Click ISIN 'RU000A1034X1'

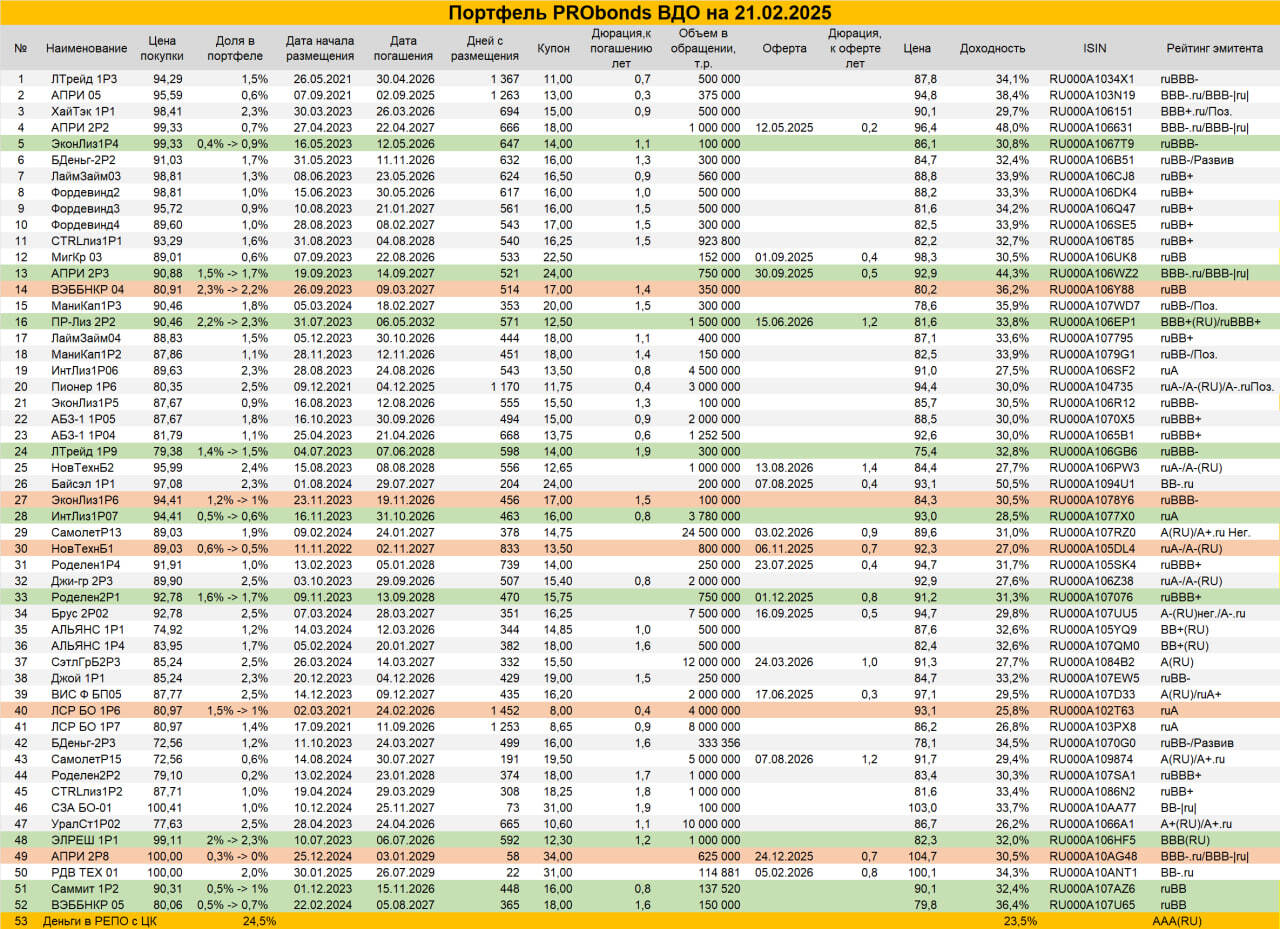[x=1091, y=79]
